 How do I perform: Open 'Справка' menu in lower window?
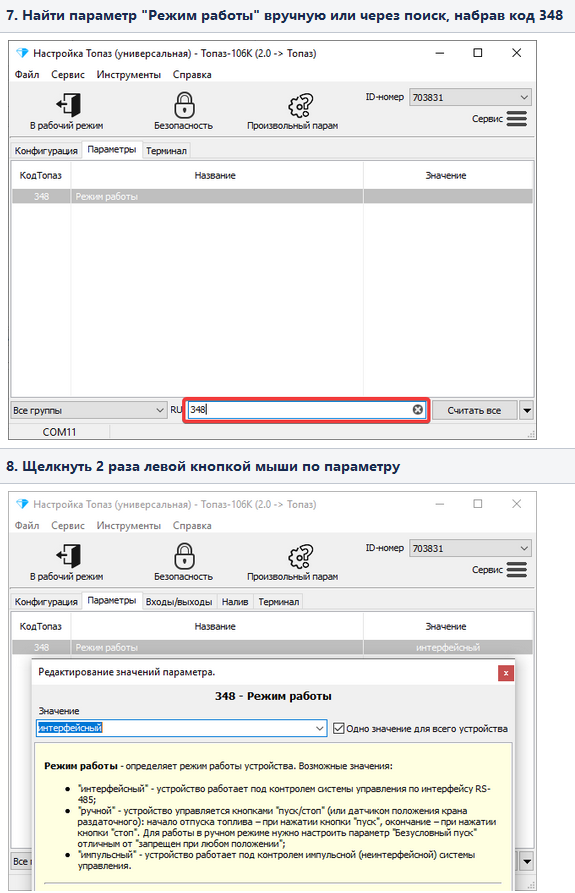coord(192,526)
